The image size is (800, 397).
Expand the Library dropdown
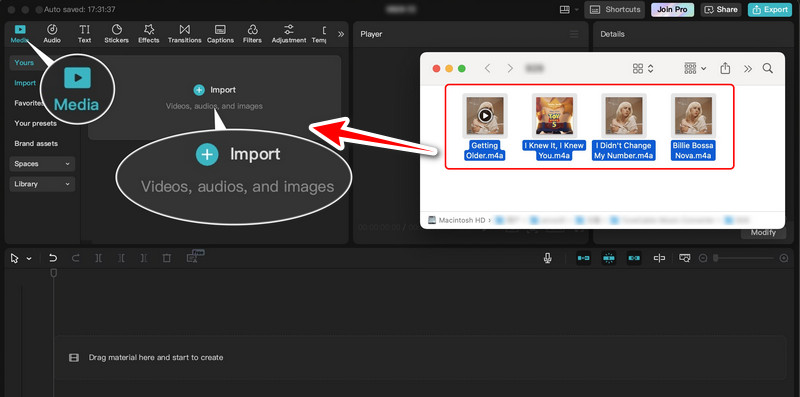click(x=42, y=184)
